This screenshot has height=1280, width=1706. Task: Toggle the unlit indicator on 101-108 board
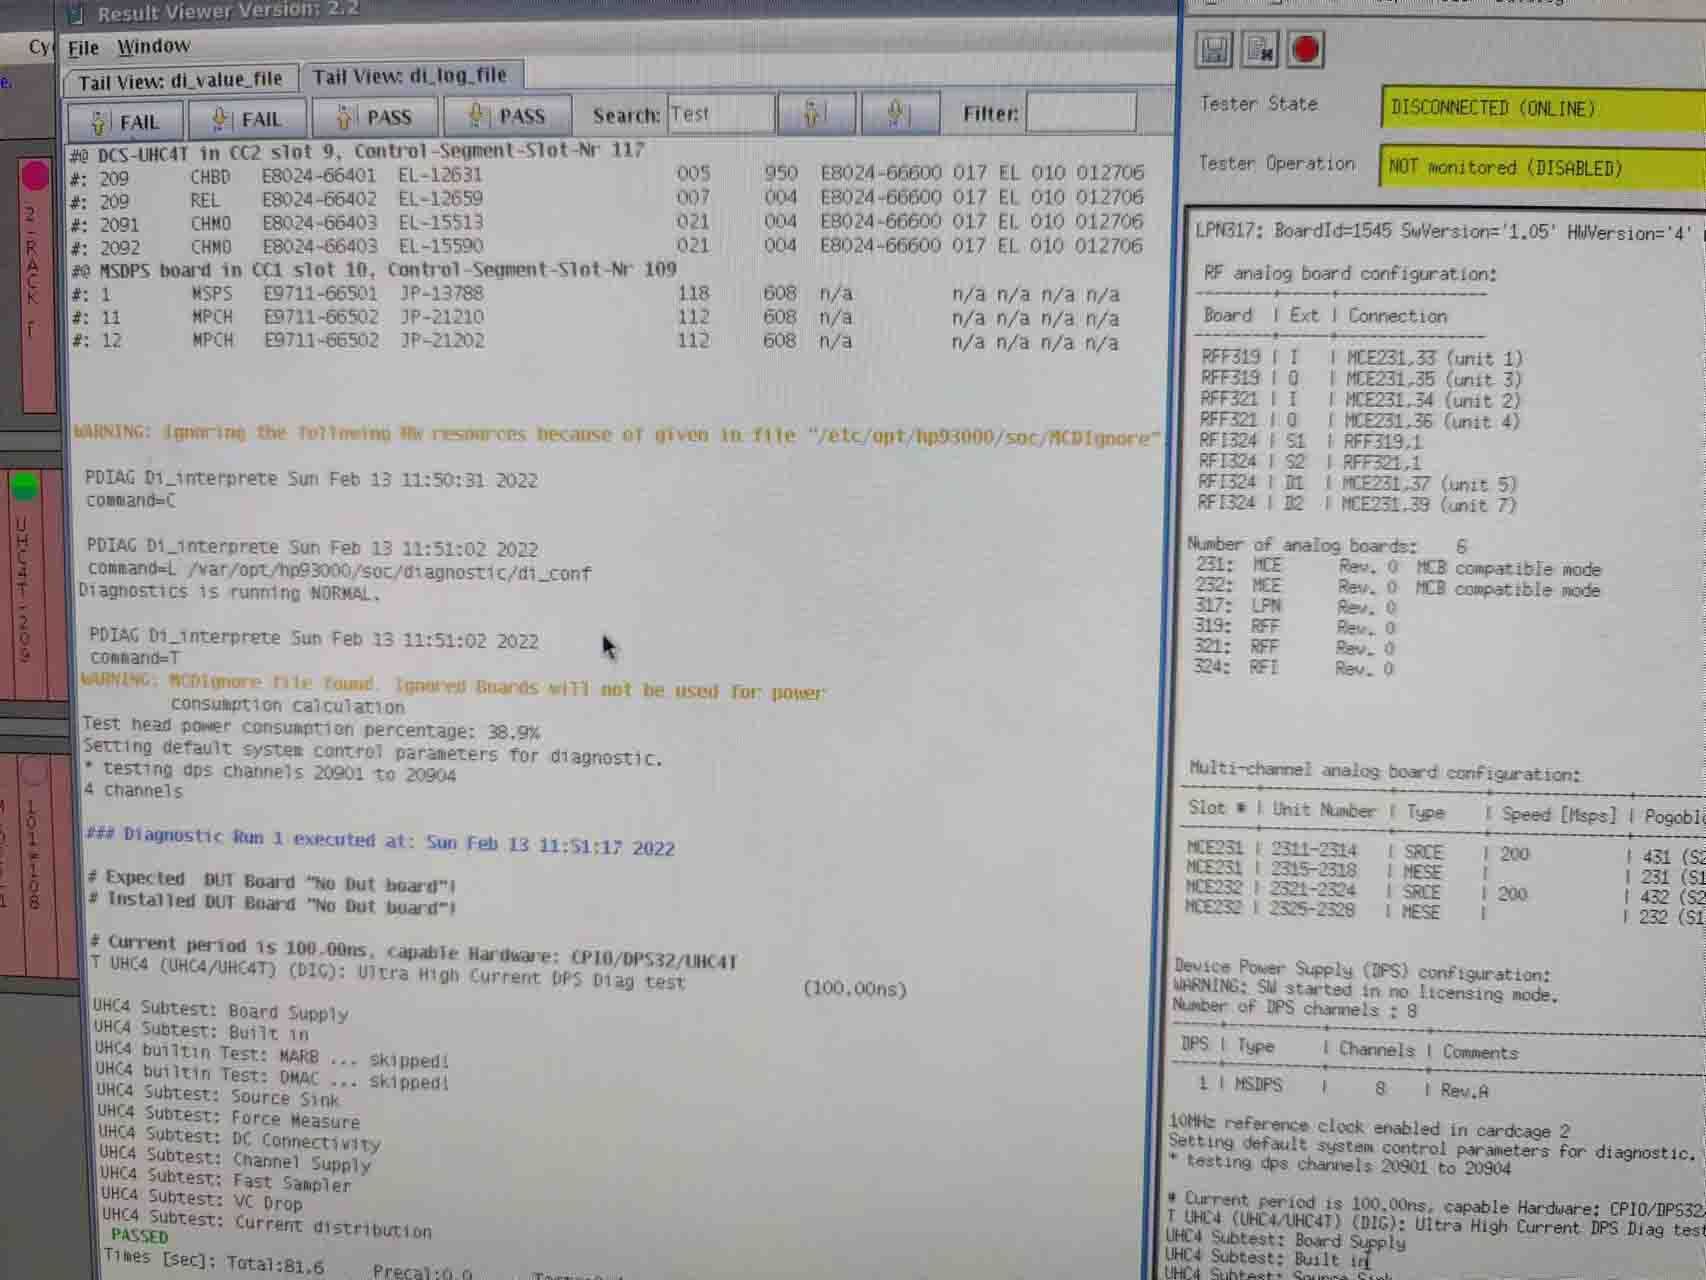click(x=35, y=773)
